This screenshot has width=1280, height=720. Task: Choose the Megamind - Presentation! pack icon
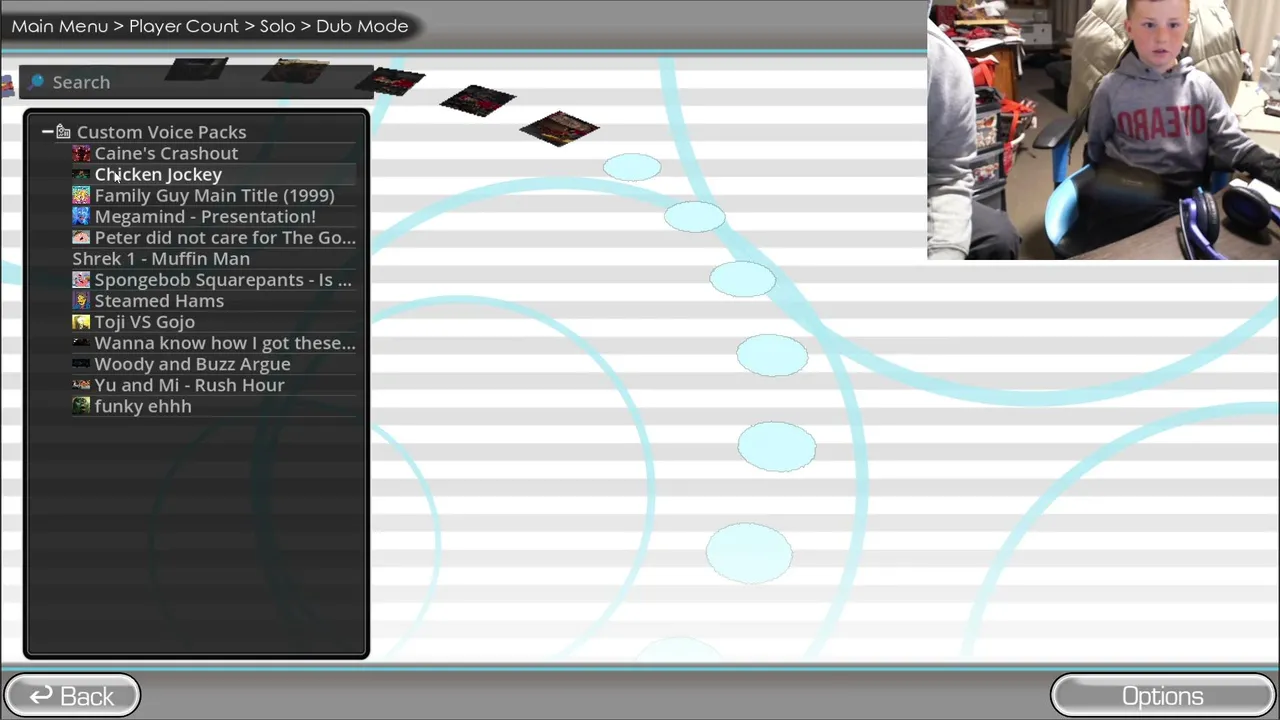click(81, 217)
